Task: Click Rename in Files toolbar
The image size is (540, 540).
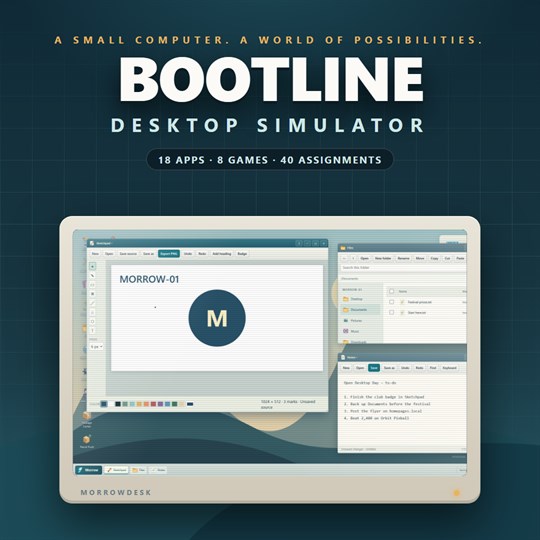Action: point(403,258)
